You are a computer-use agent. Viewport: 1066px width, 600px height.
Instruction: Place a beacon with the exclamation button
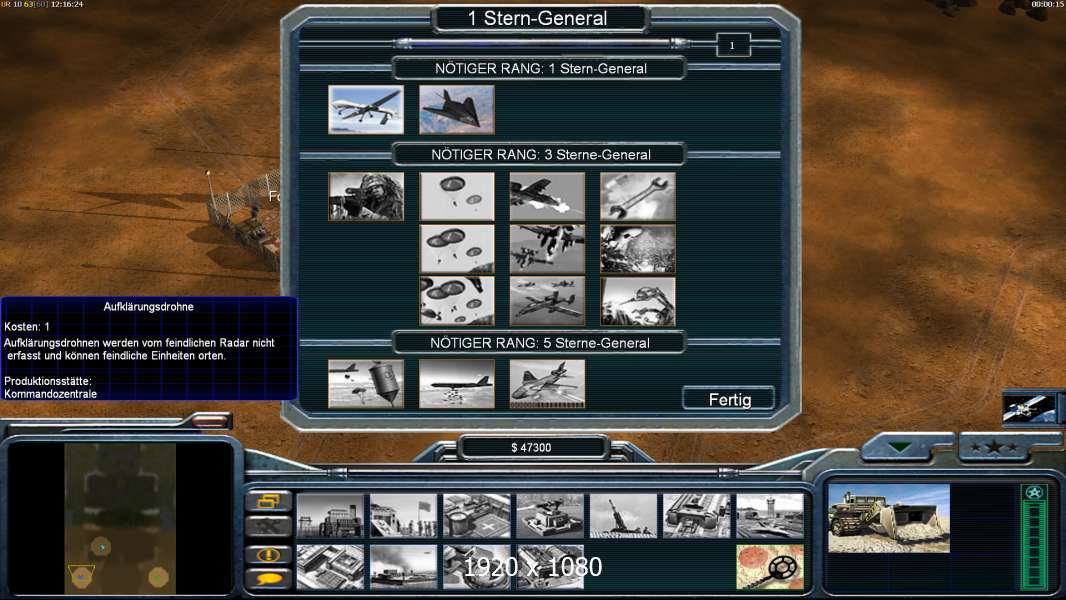269,554
